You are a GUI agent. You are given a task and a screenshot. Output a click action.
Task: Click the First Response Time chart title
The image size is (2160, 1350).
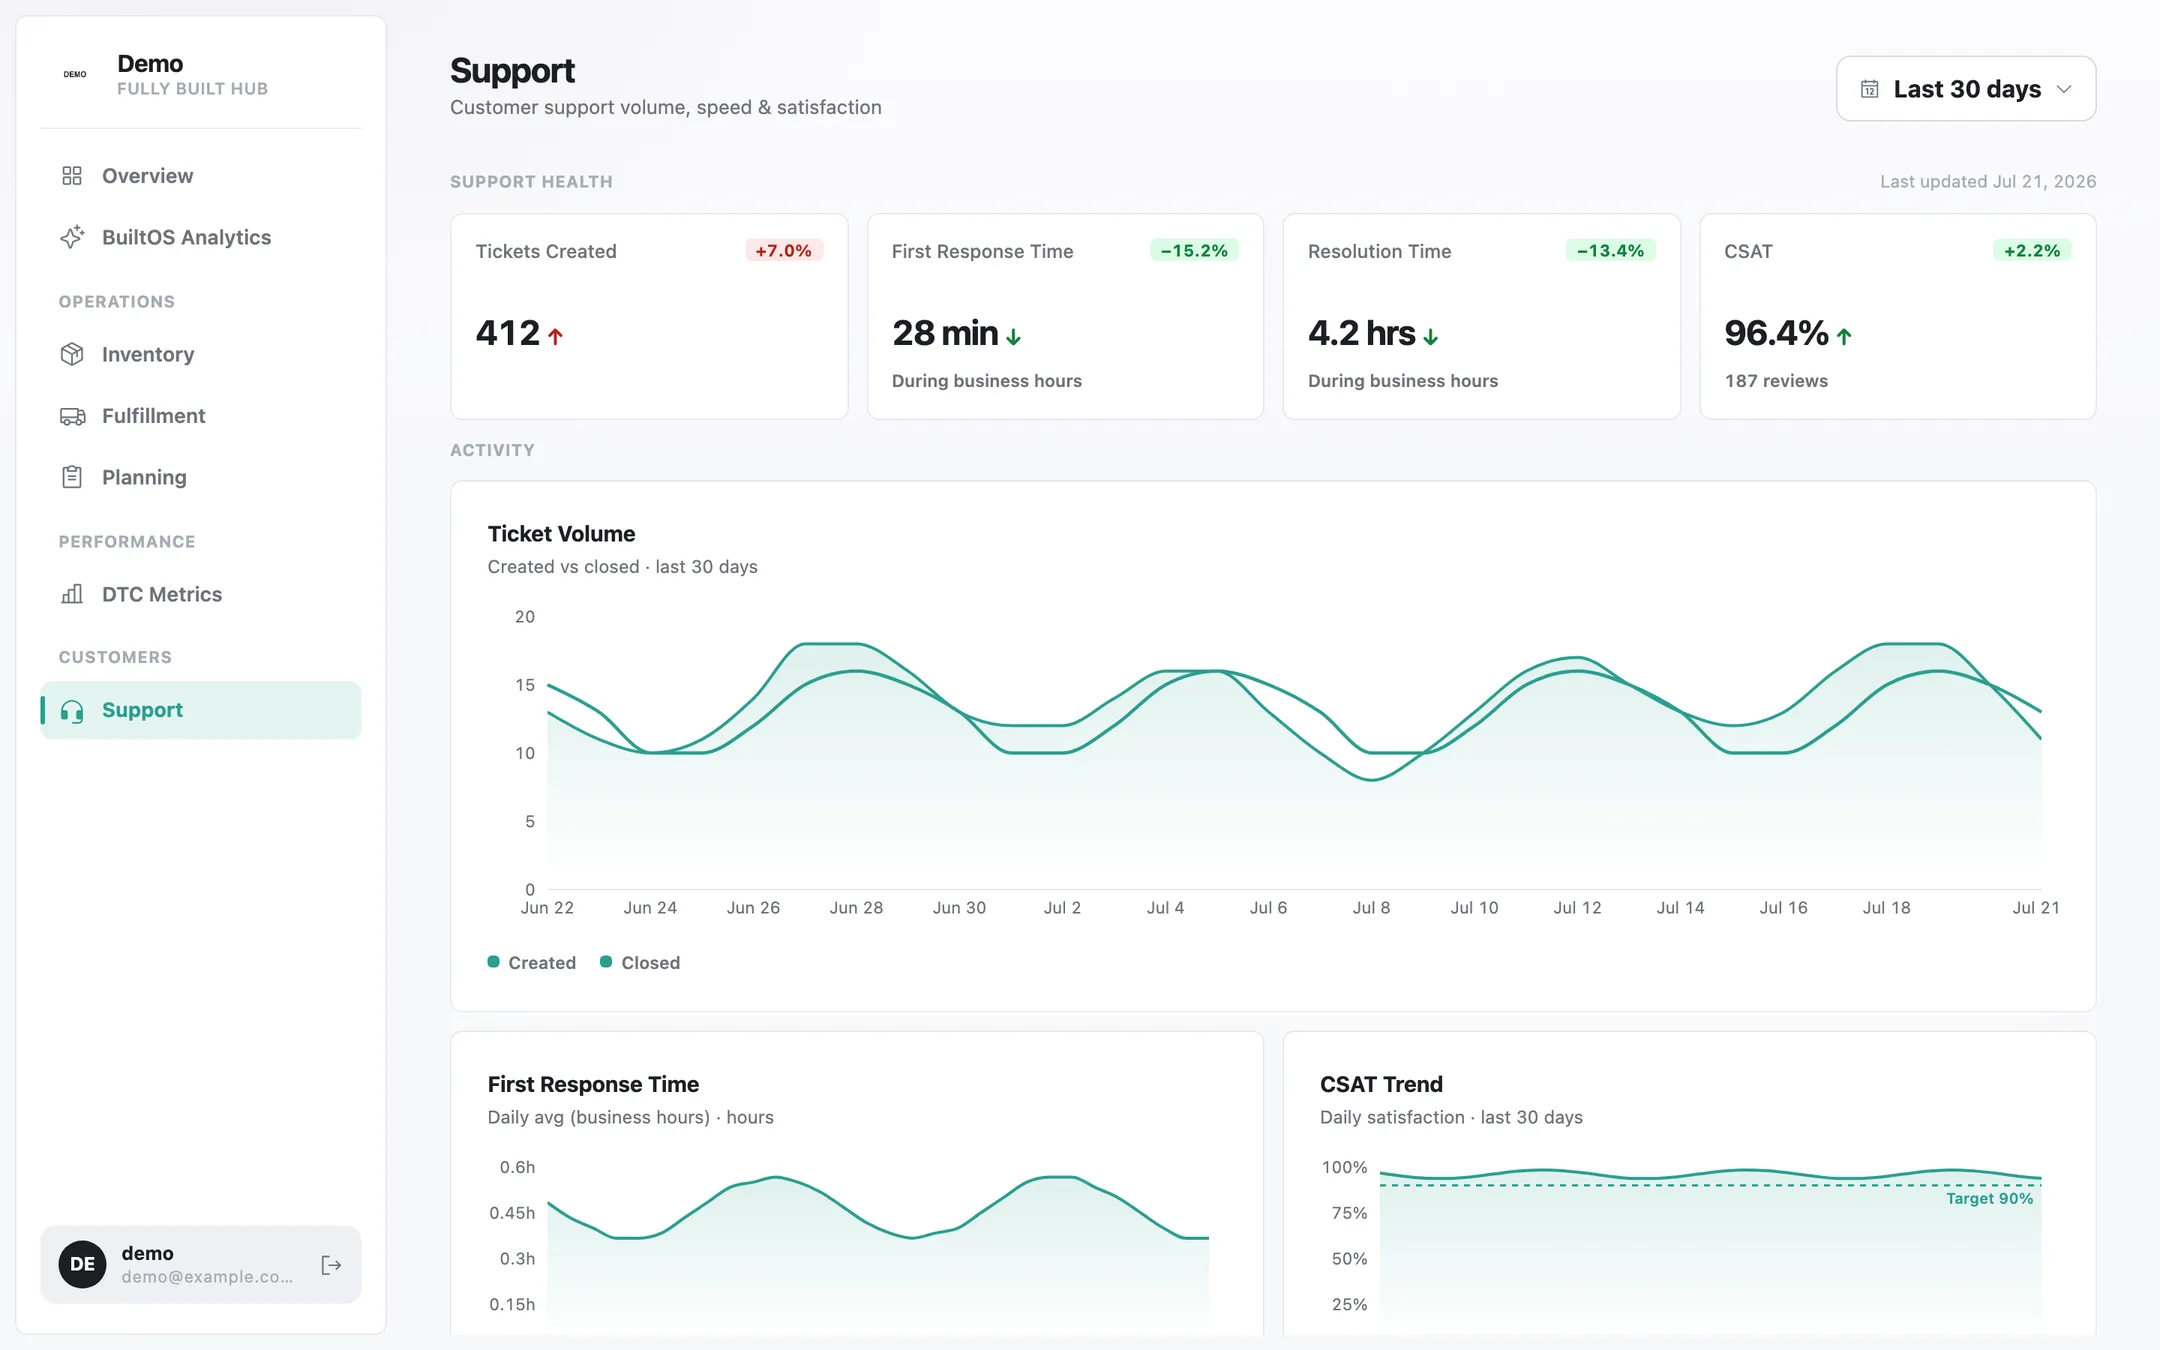point(593,1084)
